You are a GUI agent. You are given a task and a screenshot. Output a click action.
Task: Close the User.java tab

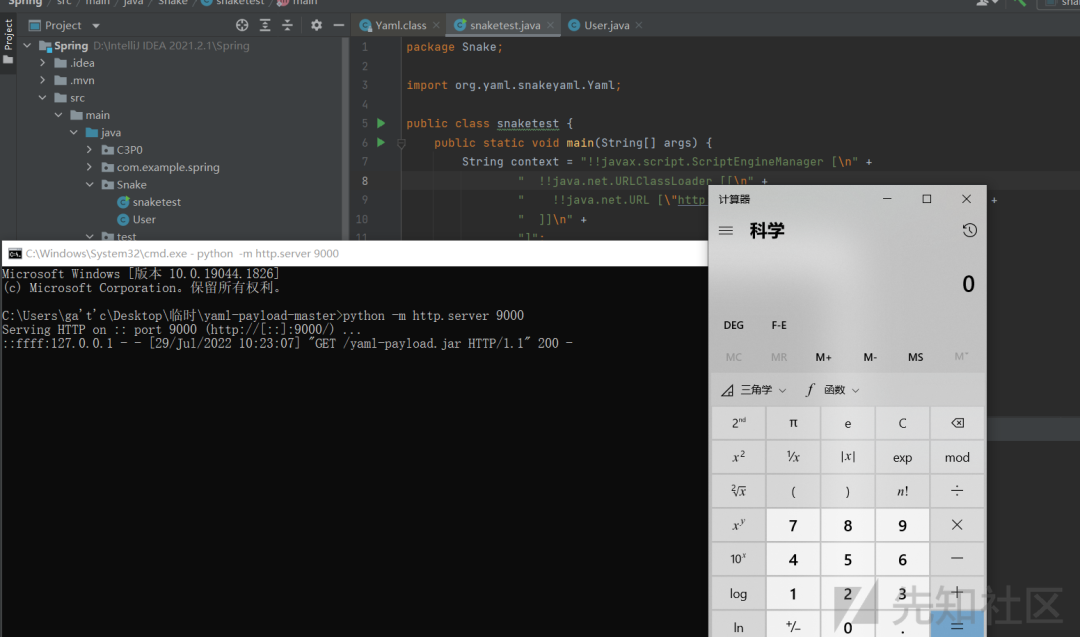coord(639,25)
